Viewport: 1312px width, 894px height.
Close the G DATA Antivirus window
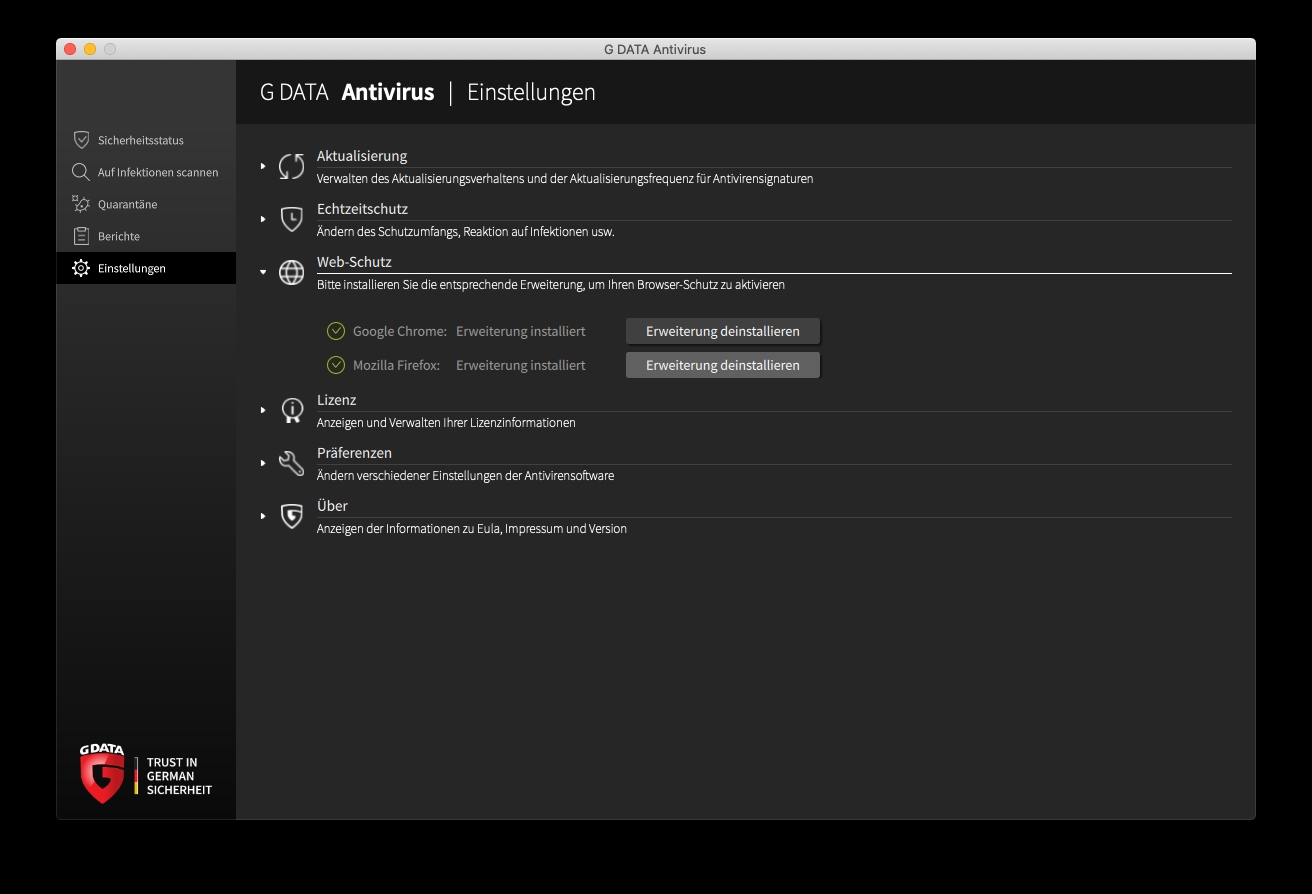[70, 49]
